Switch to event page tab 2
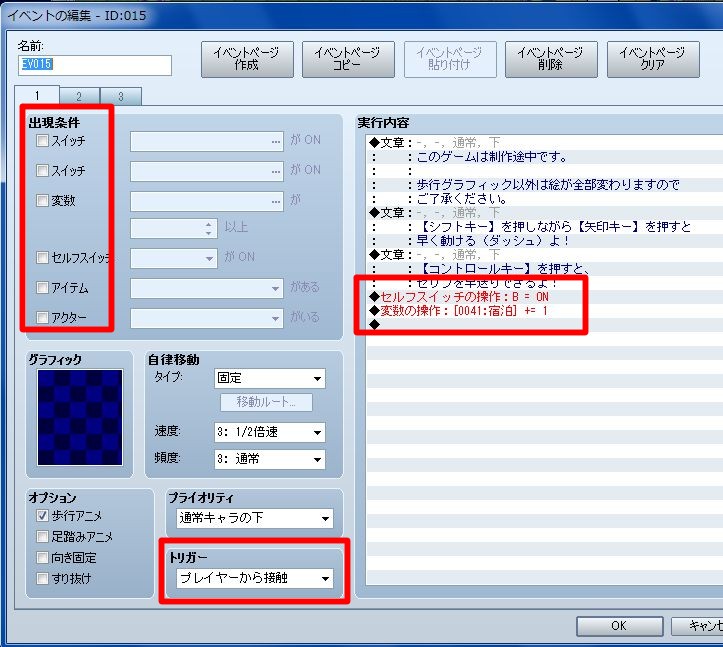The image size is (723, 647). [x=79, y=96]
